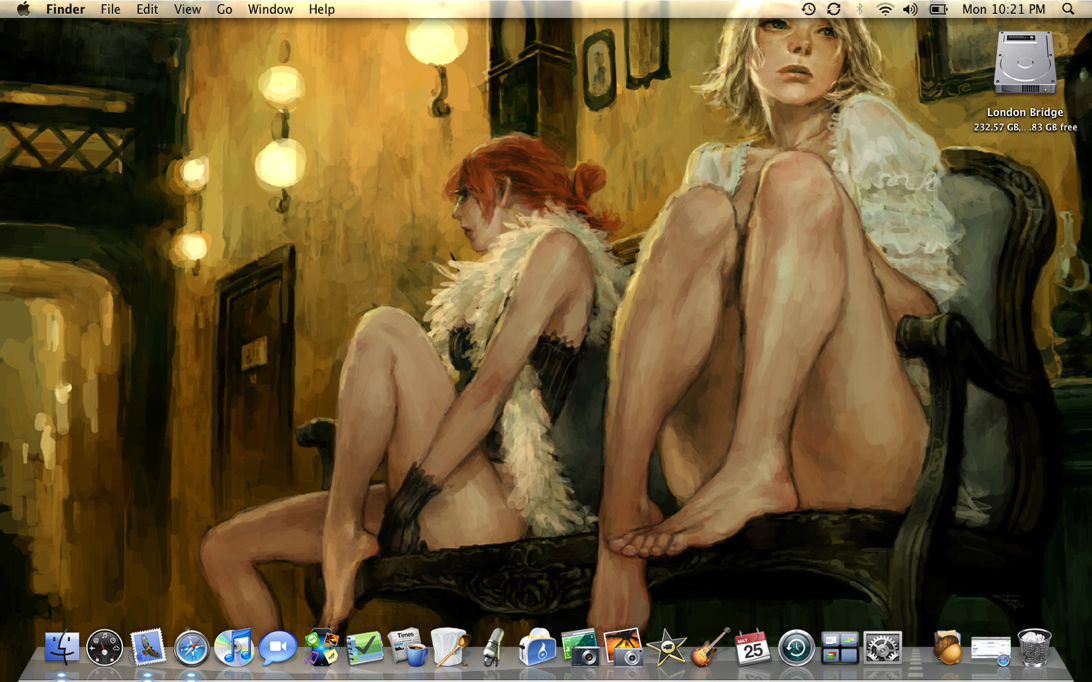Open iTunes from the Dock

click(234, 647)
